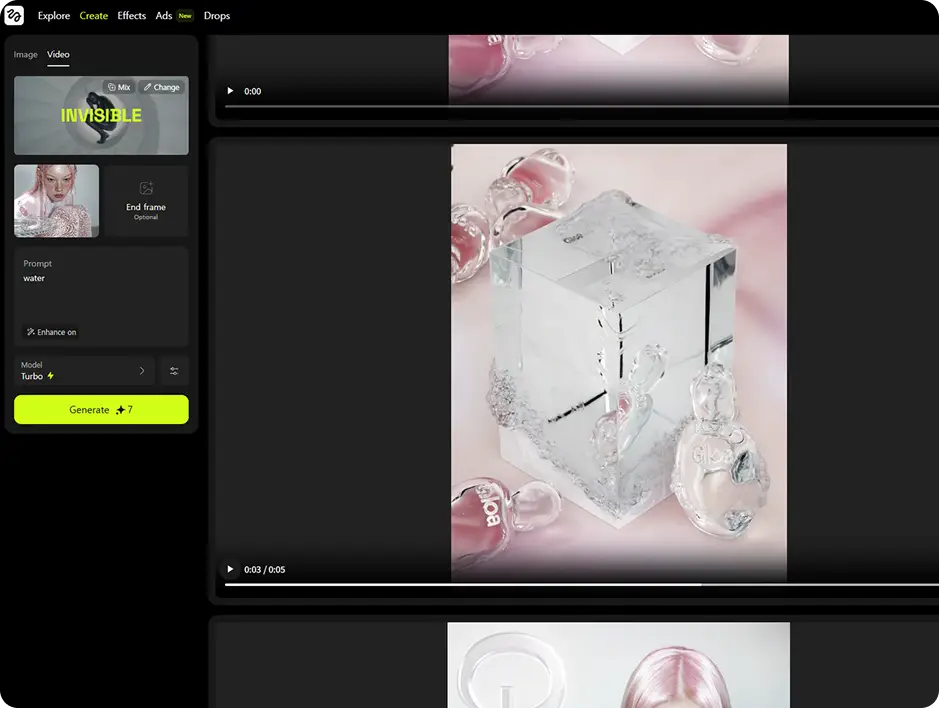Seek the glass cube video progress bar

tap(581, 585)
